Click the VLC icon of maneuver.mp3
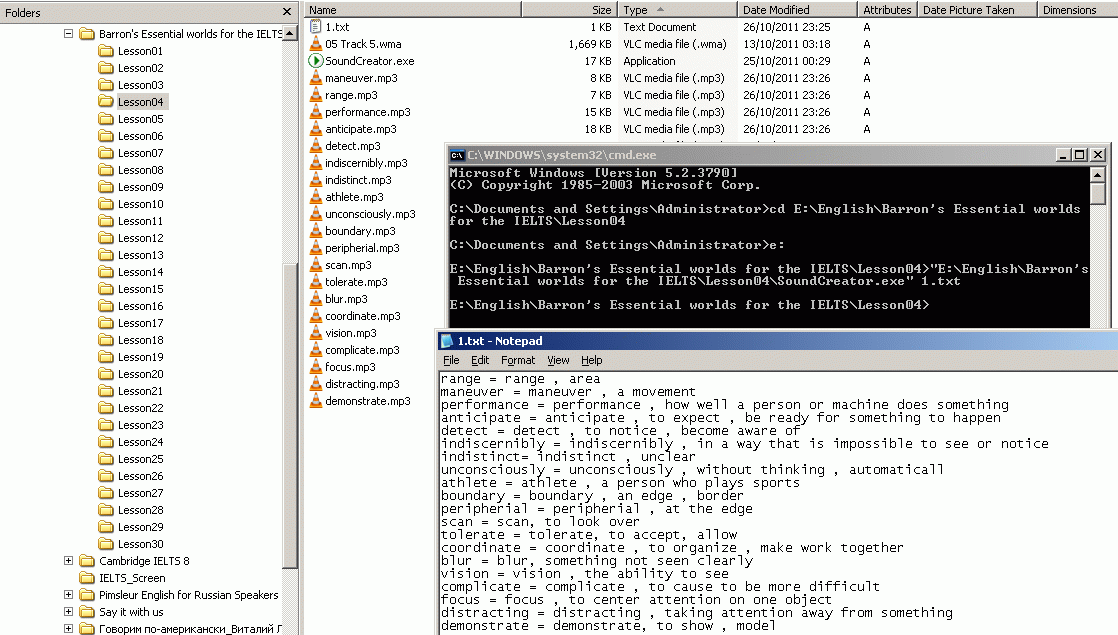Viewport: 1118px width, 635px height. [315, 78]
